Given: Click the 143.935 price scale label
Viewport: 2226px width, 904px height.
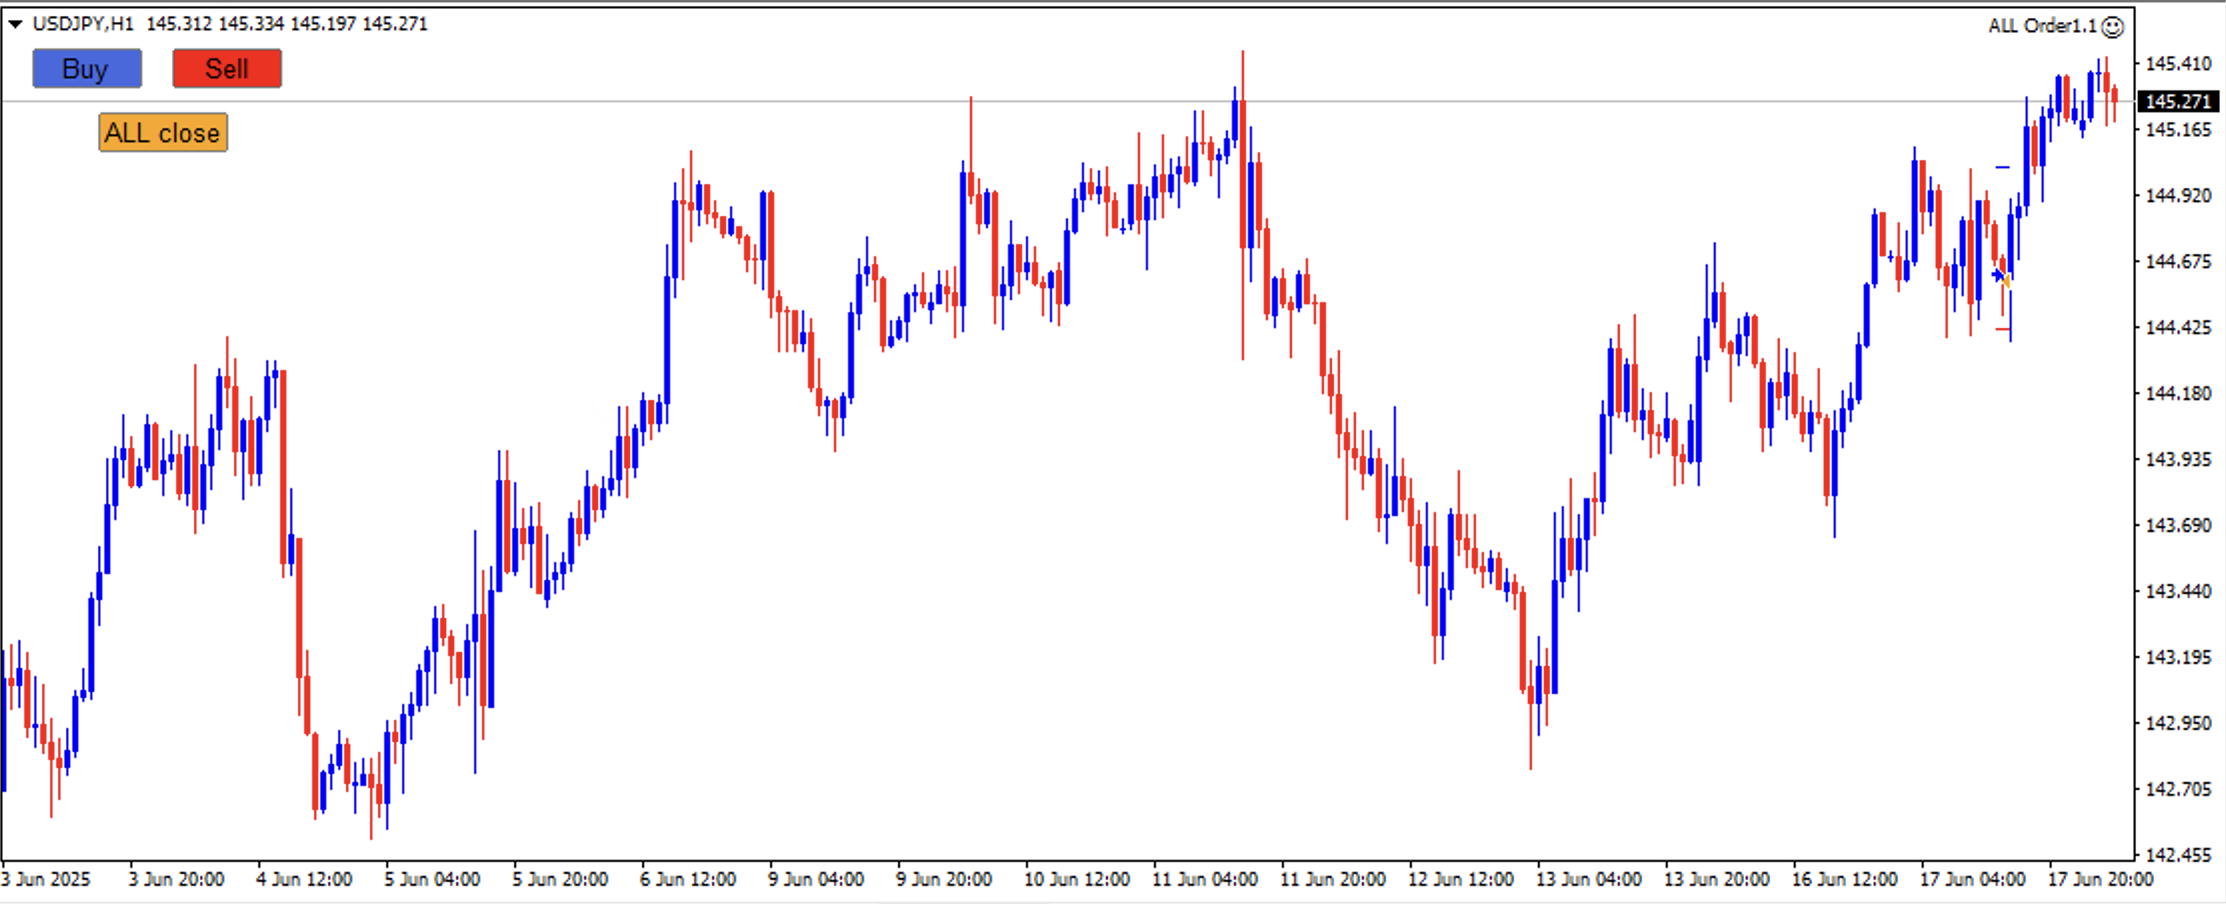Looking at the screenshot, I should coord(2178,460).
